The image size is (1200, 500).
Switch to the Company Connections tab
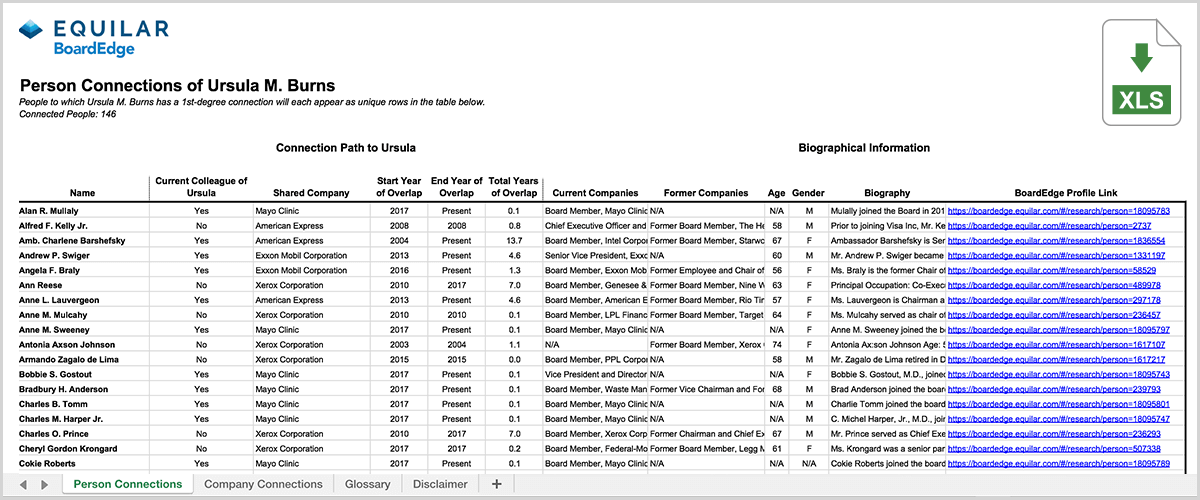point(263,484)
